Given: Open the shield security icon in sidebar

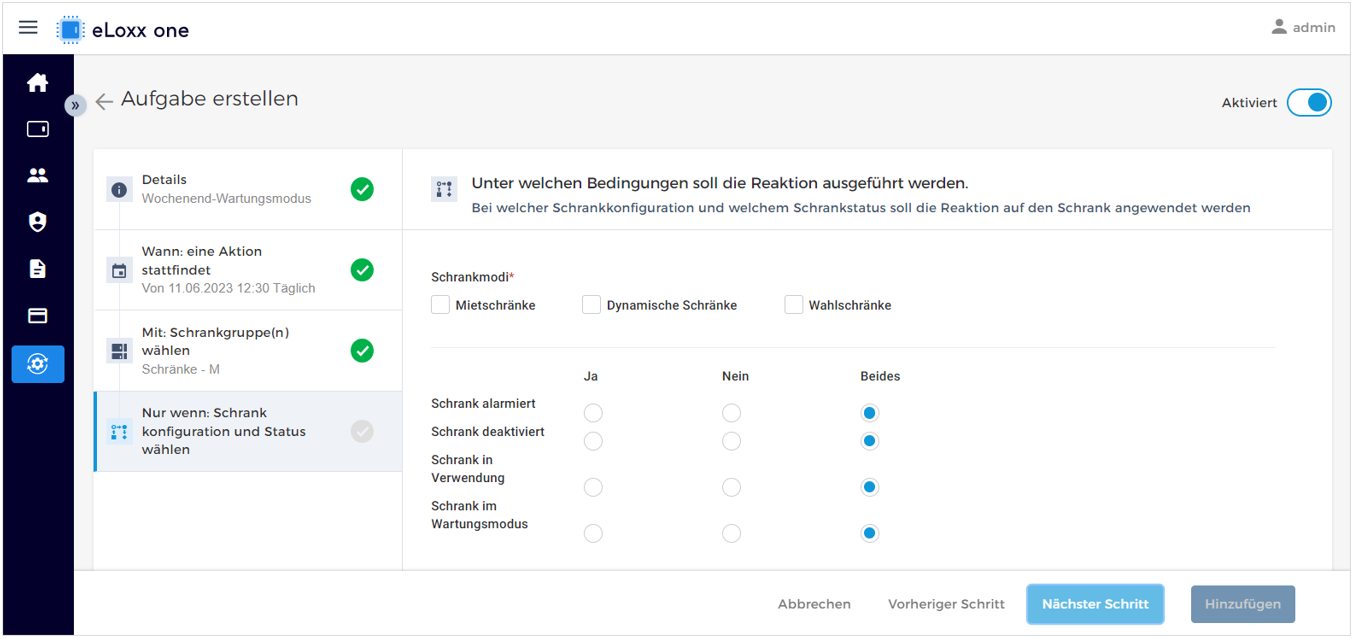Looking at the screenshot, I should click(x=38, y=222).
